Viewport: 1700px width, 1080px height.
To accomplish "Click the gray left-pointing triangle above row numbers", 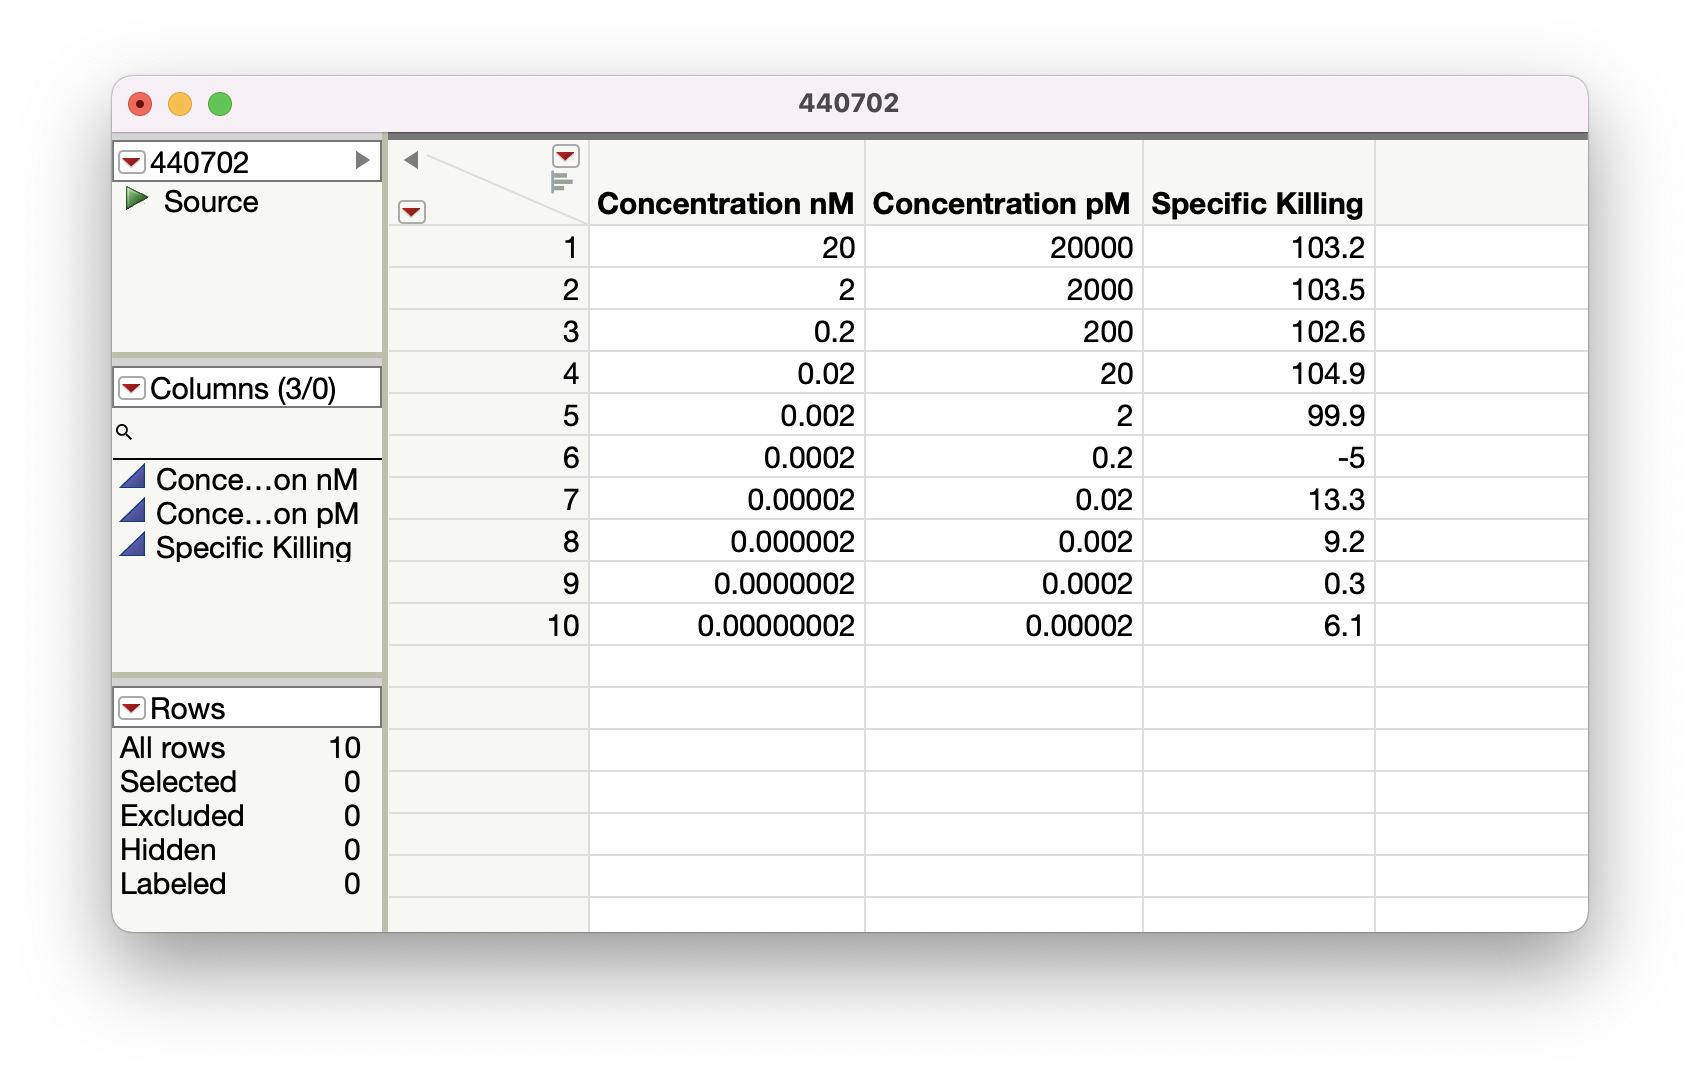I will tap(413, 157).
